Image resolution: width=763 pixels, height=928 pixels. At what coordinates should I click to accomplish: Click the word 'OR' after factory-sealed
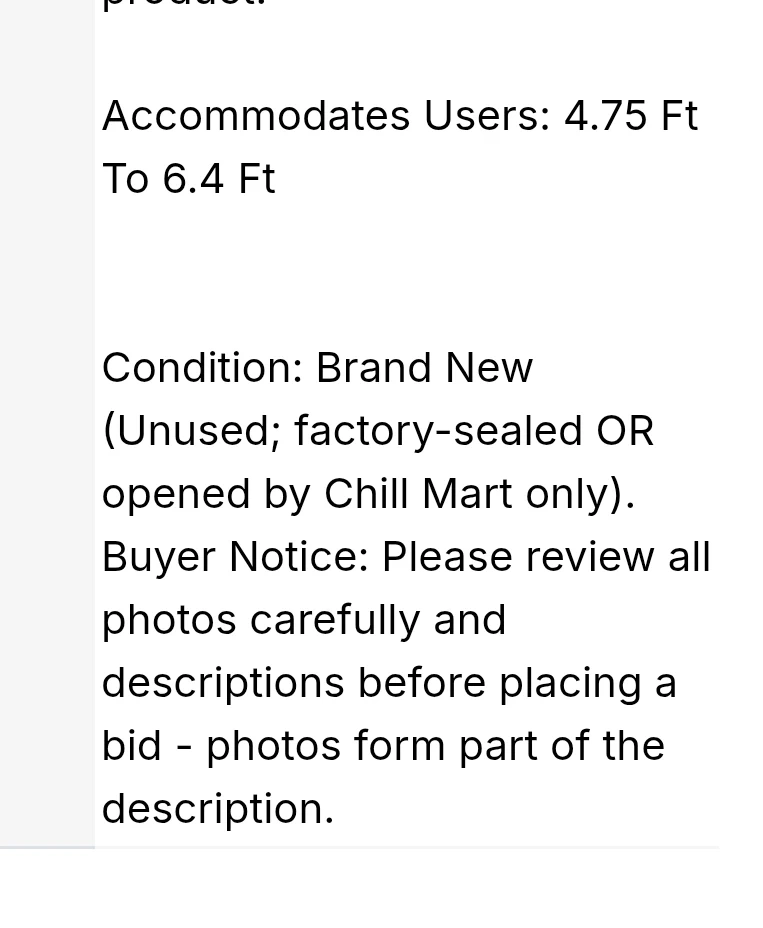pos(624,430)
